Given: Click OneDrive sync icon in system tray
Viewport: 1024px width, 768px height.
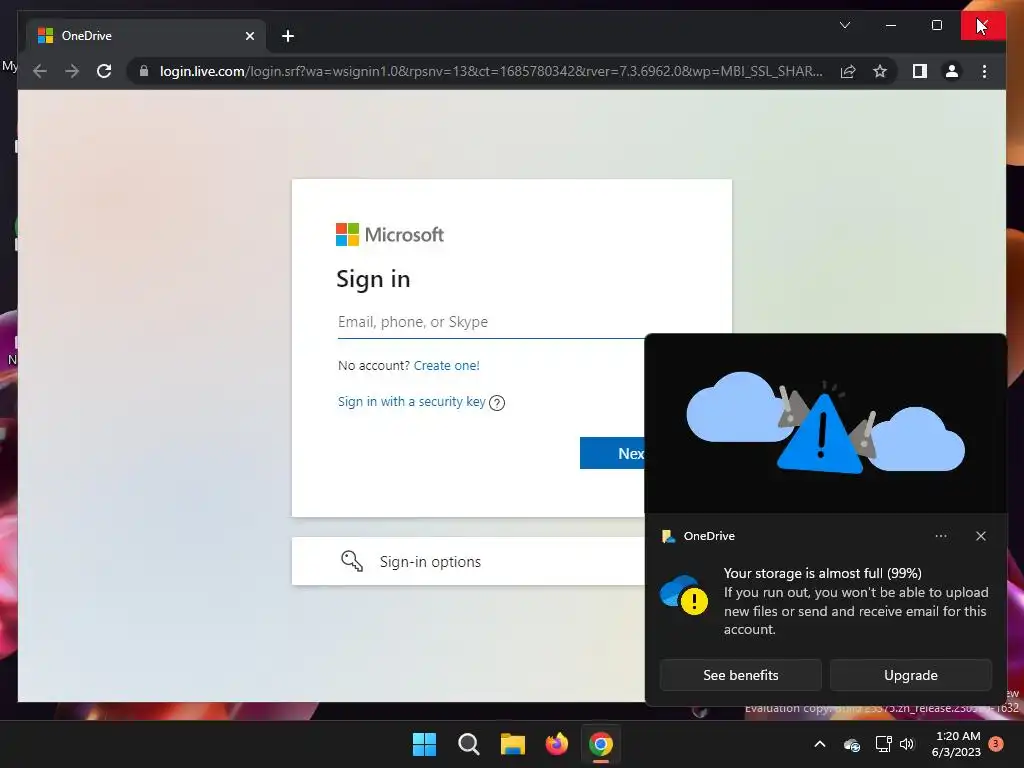Looking at the screenshot, I should 852,744.
